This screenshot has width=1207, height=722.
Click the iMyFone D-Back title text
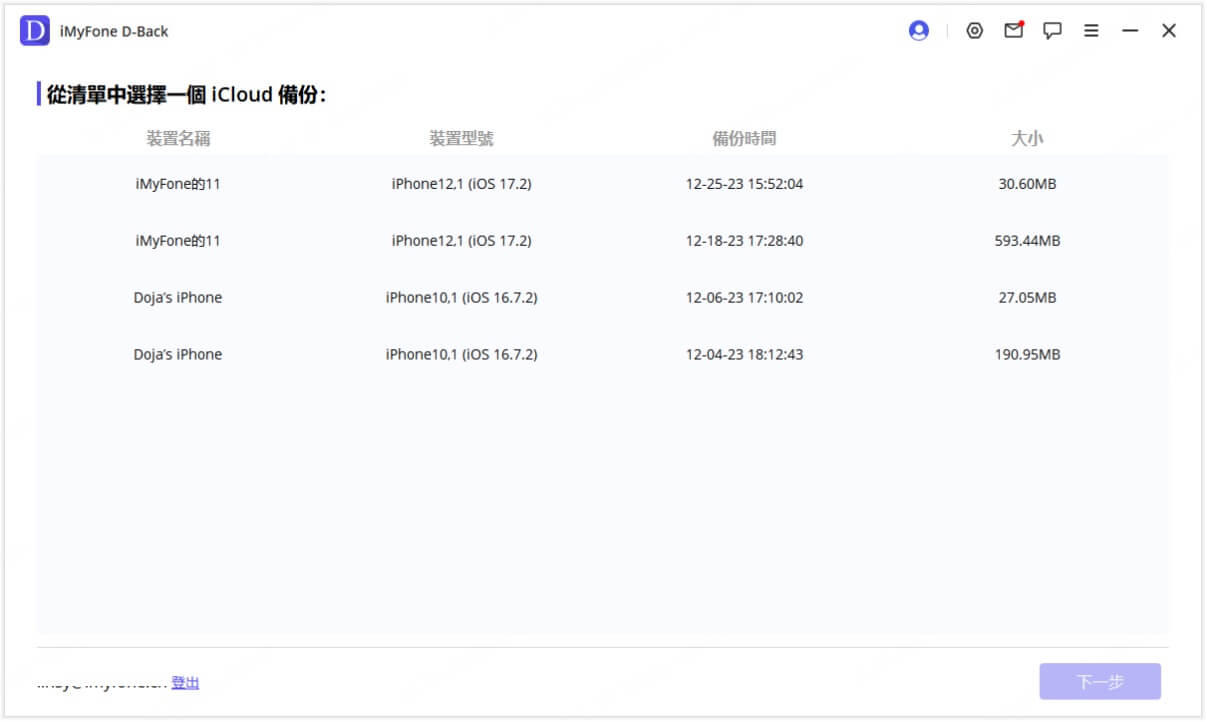[x=115, y=31]
